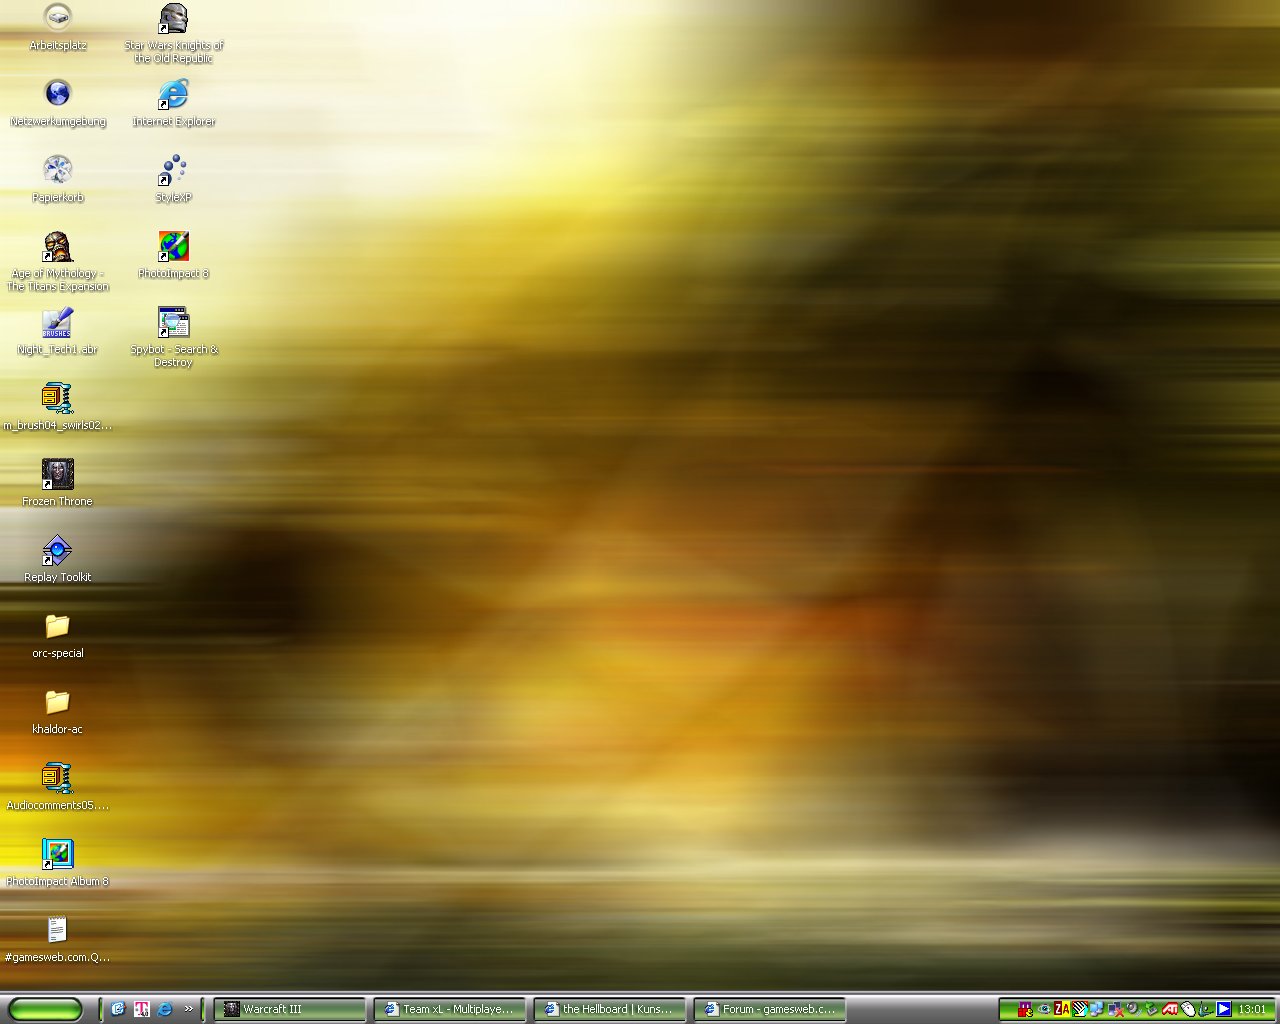Click the ZoneAlarm ZA tray icon
This screenshot has width=1280, height=1024.
1062,1009
